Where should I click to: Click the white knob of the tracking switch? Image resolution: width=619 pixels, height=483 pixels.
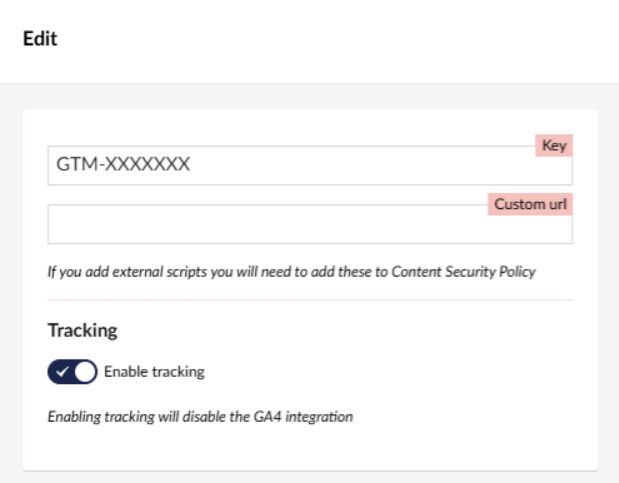85,372
